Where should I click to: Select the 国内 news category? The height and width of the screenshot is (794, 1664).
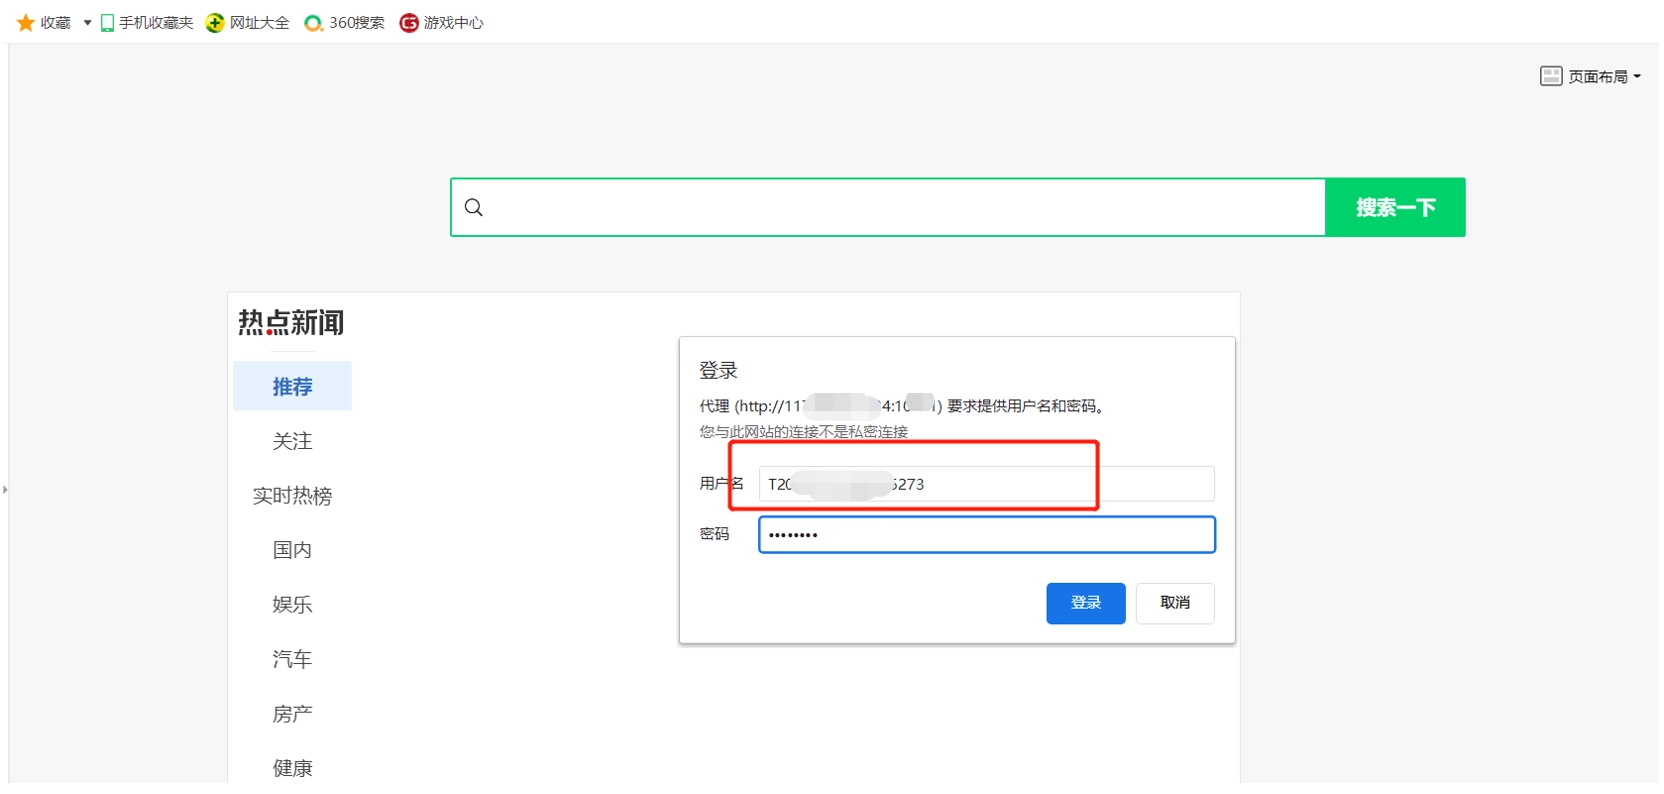tap(292, 550)
